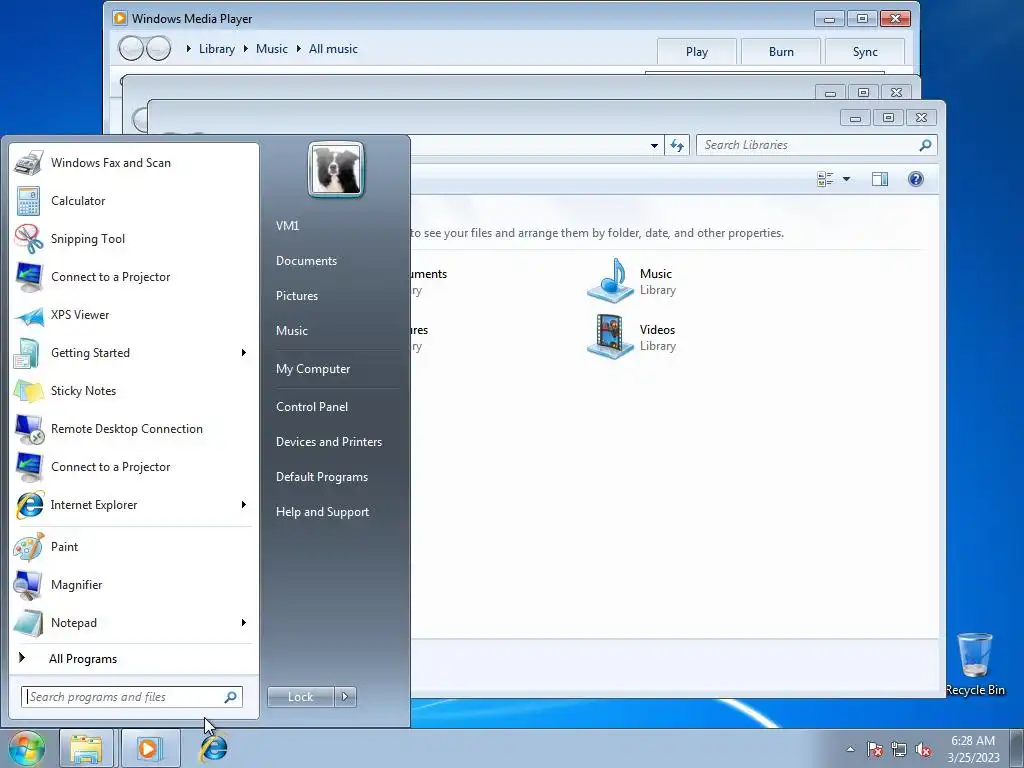Expand arrow before All music breadcrumb
Image resolution: width=1024 pixels, height=768 pixels.
coord(298,49)
